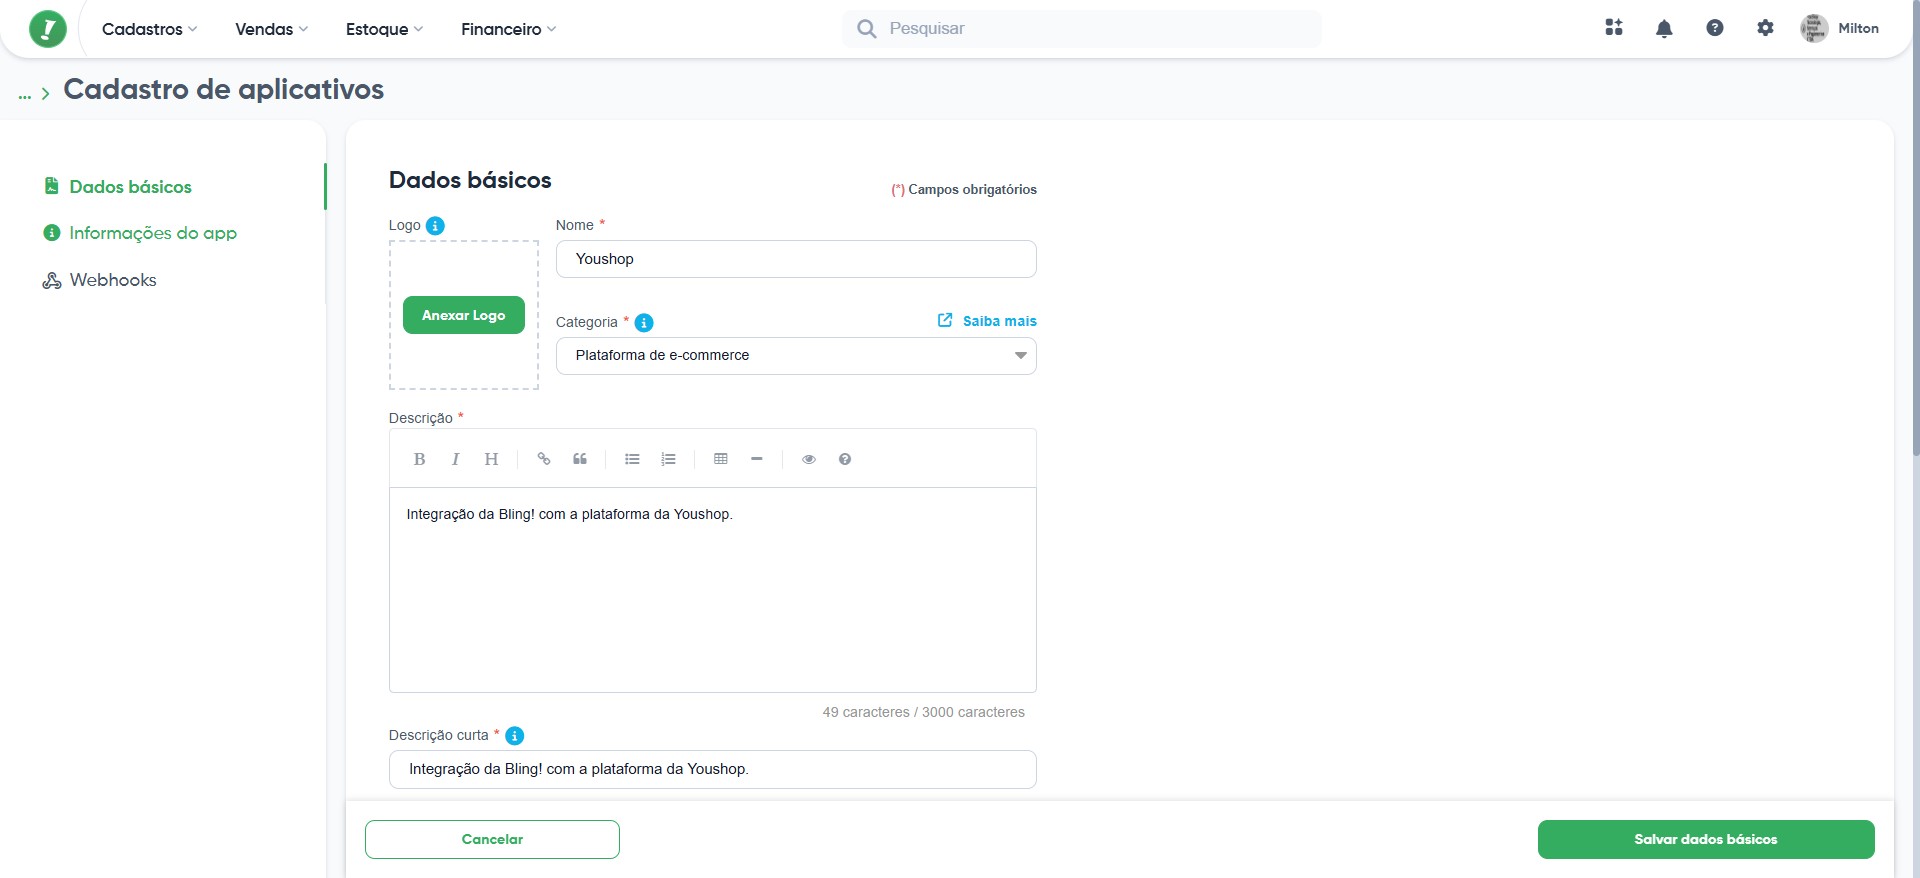Click the '49 caracteres / 3000 caracteres' counter
The image size is (1920, 878).
click(x=924, y=712)
